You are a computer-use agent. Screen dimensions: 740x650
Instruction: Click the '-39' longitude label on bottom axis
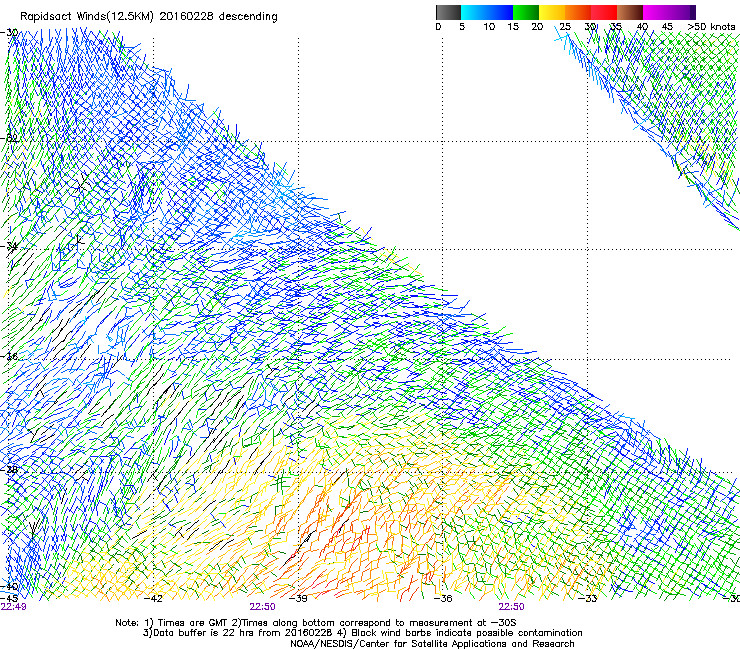298,599
